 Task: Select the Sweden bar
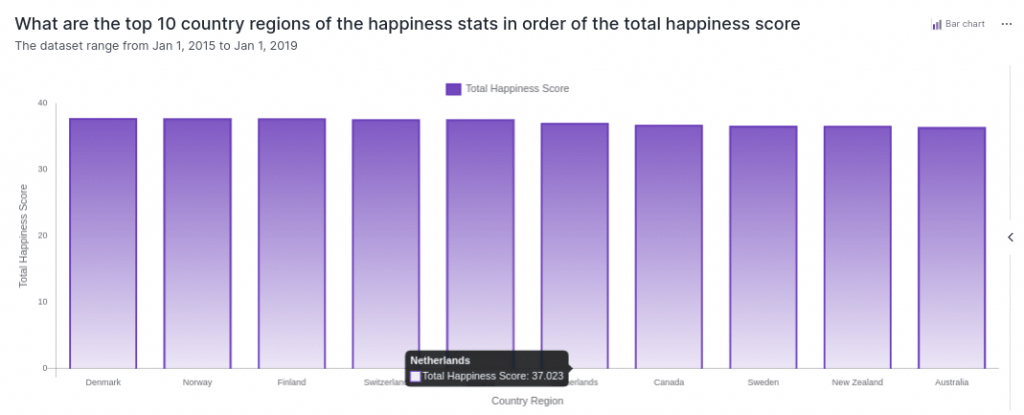tap(763, 247)
